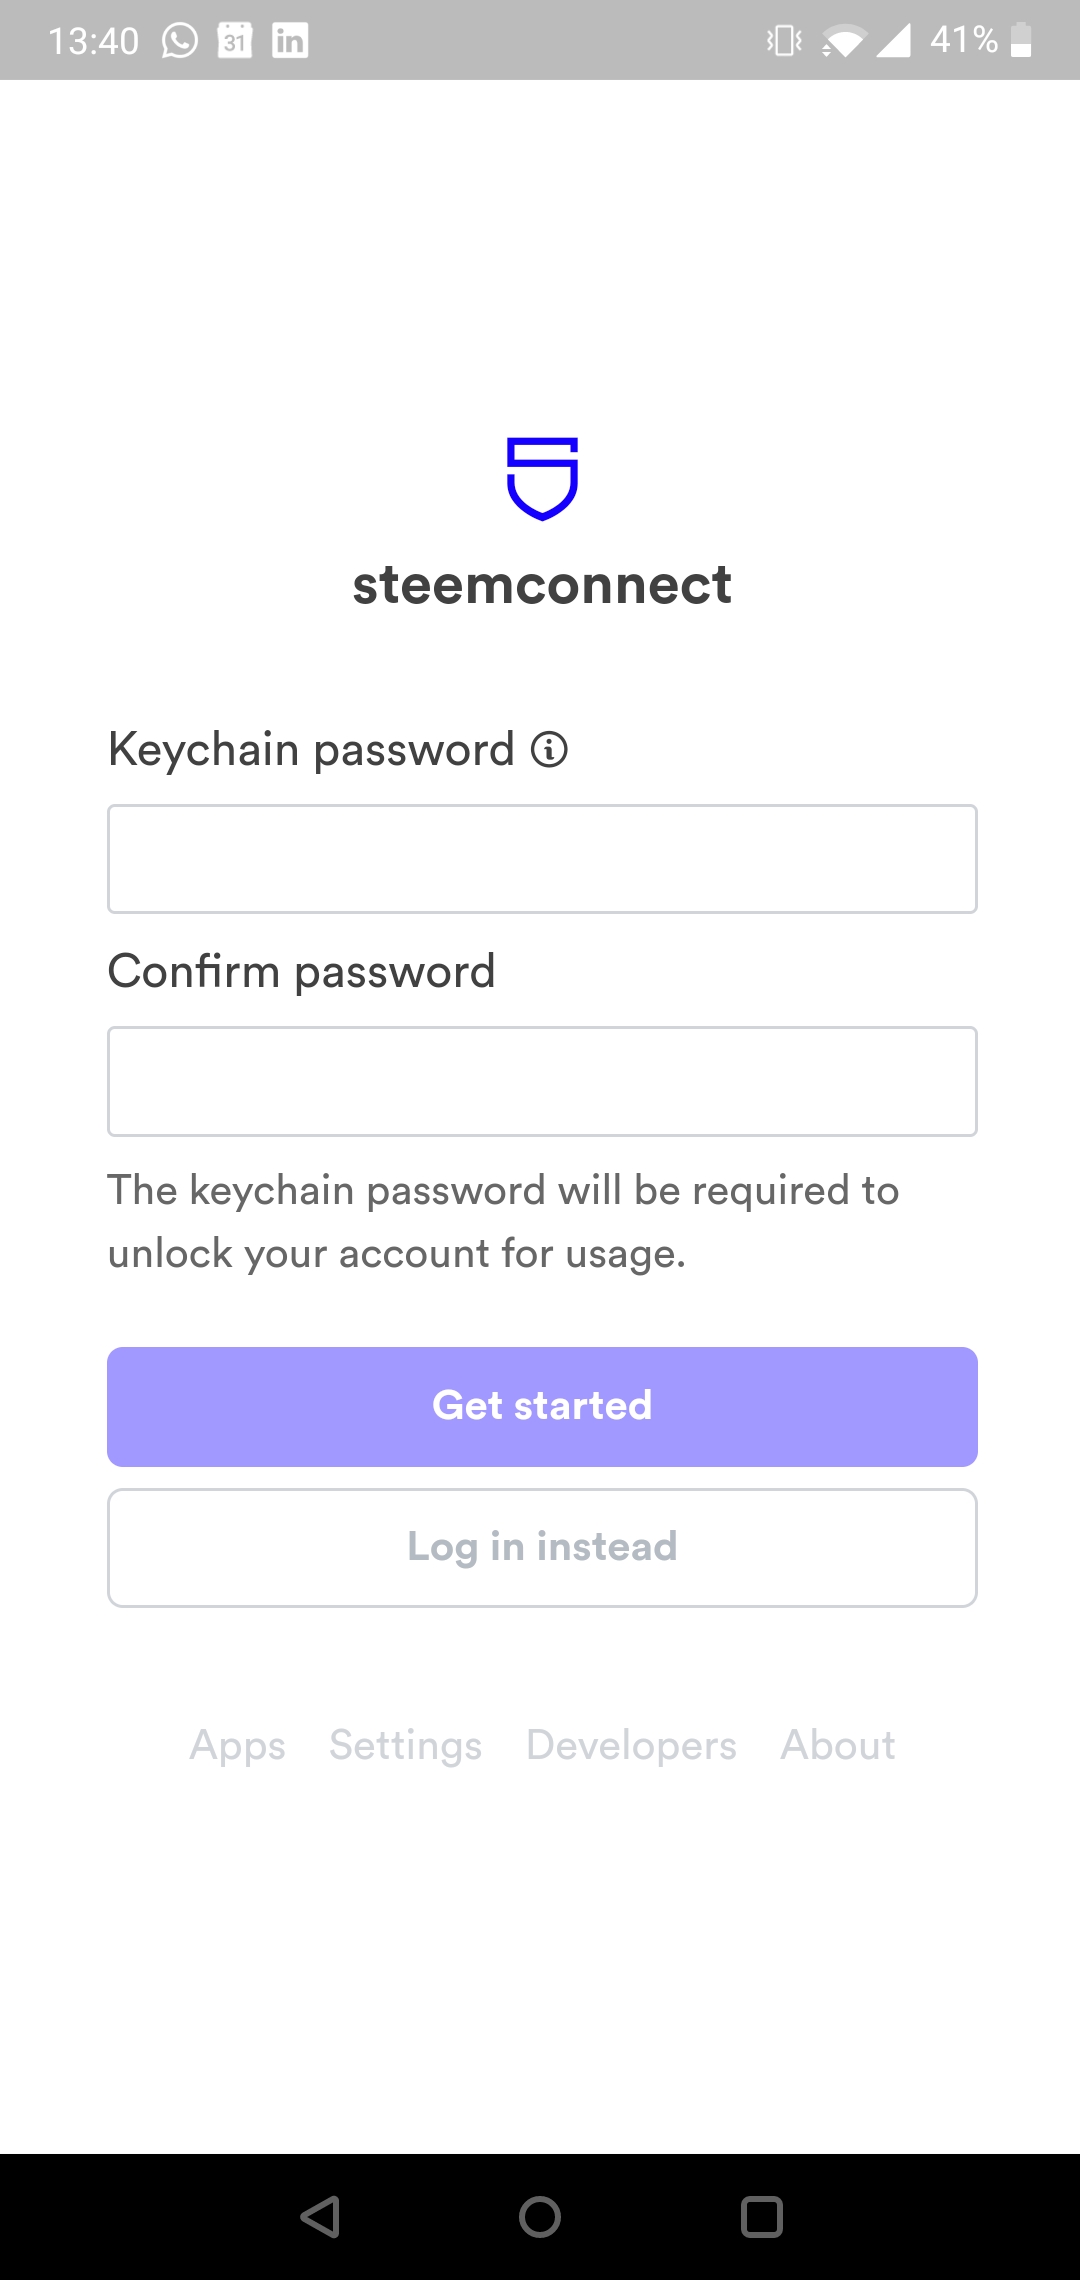Screen dimensions: 1080x2280
Task: Tap the calendar notification icon
Action: click(235, 41)
